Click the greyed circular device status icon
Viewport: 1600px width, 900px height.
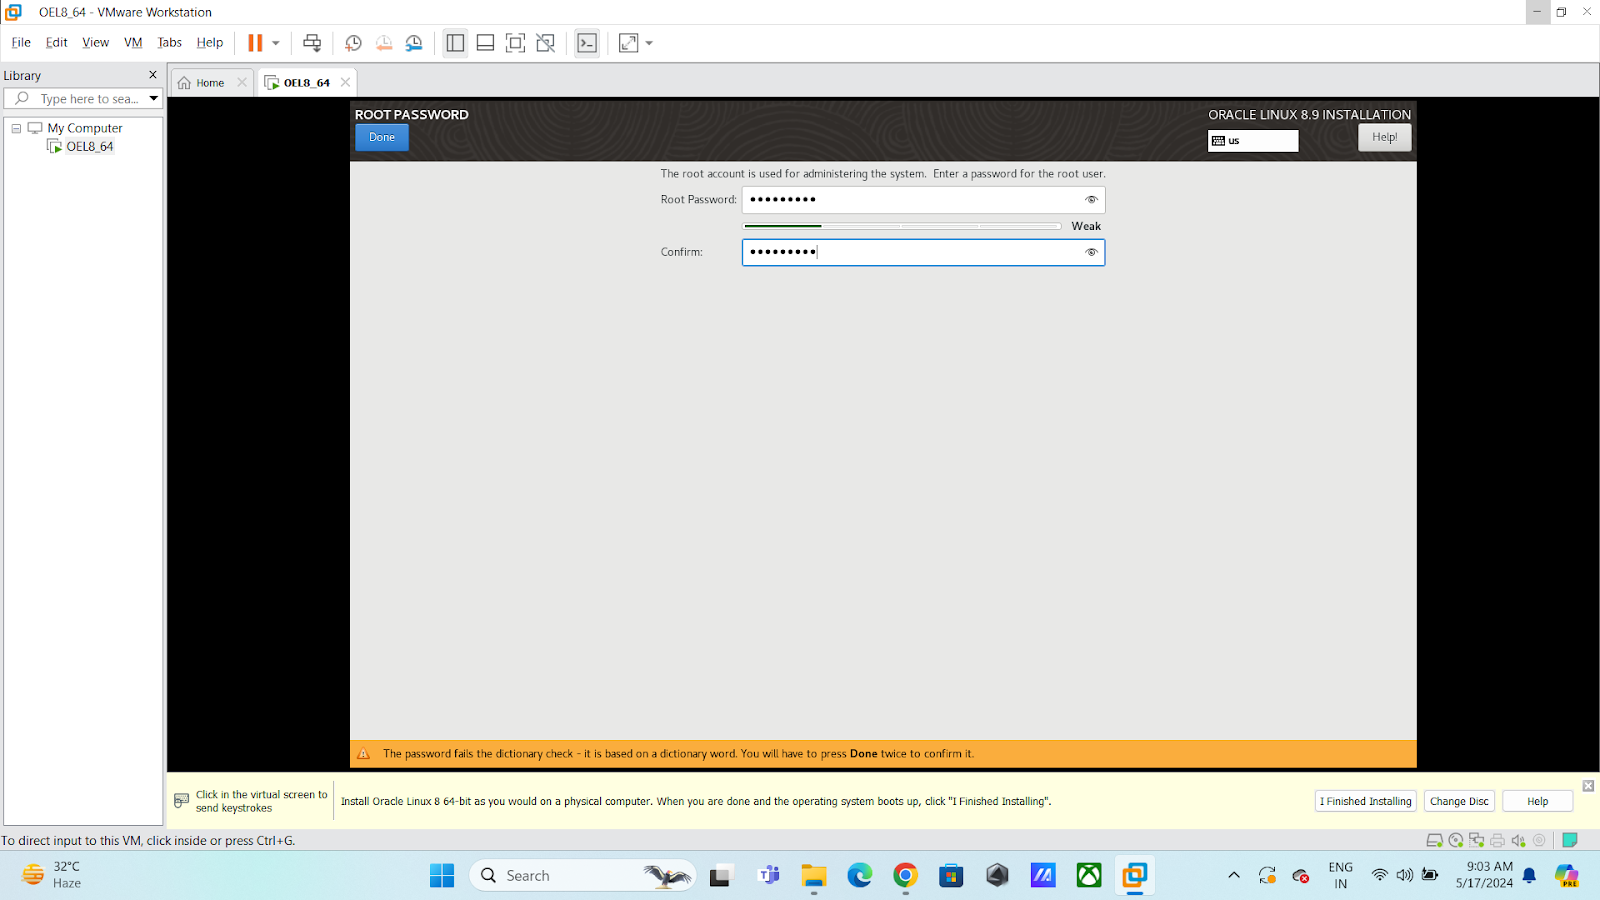1539,841
